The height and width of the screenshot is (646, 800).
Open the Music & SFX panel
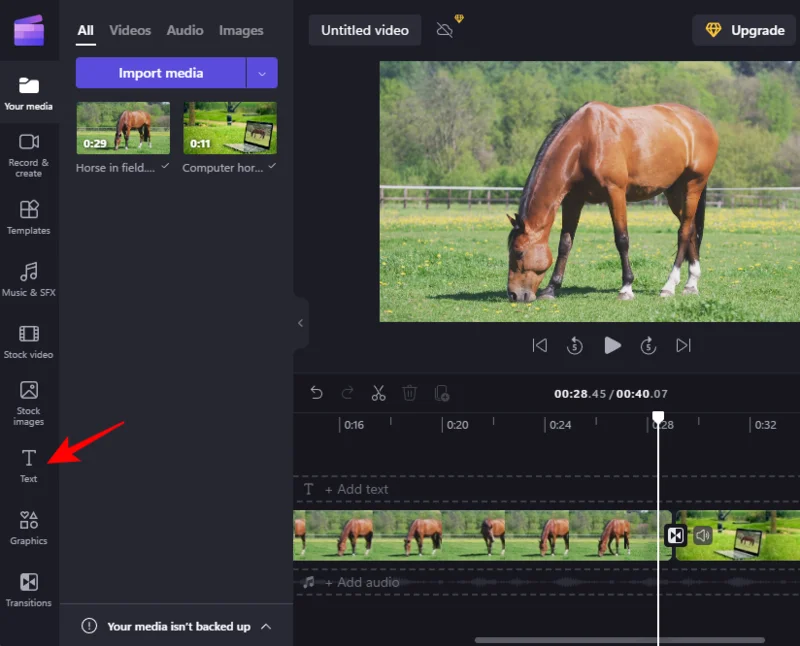click(28, 278)
